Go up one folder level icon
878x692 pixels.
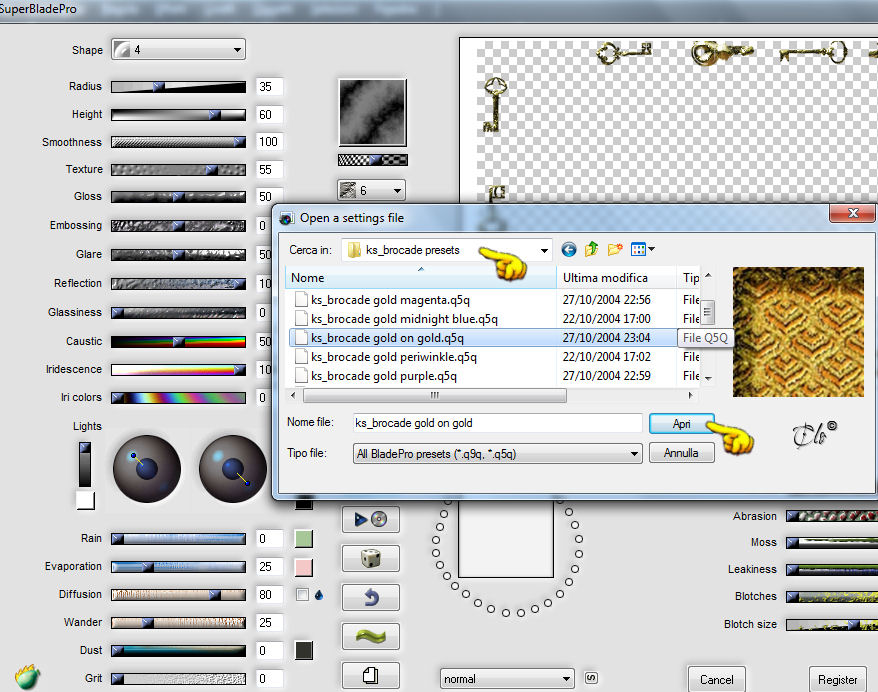coord(592,249)
